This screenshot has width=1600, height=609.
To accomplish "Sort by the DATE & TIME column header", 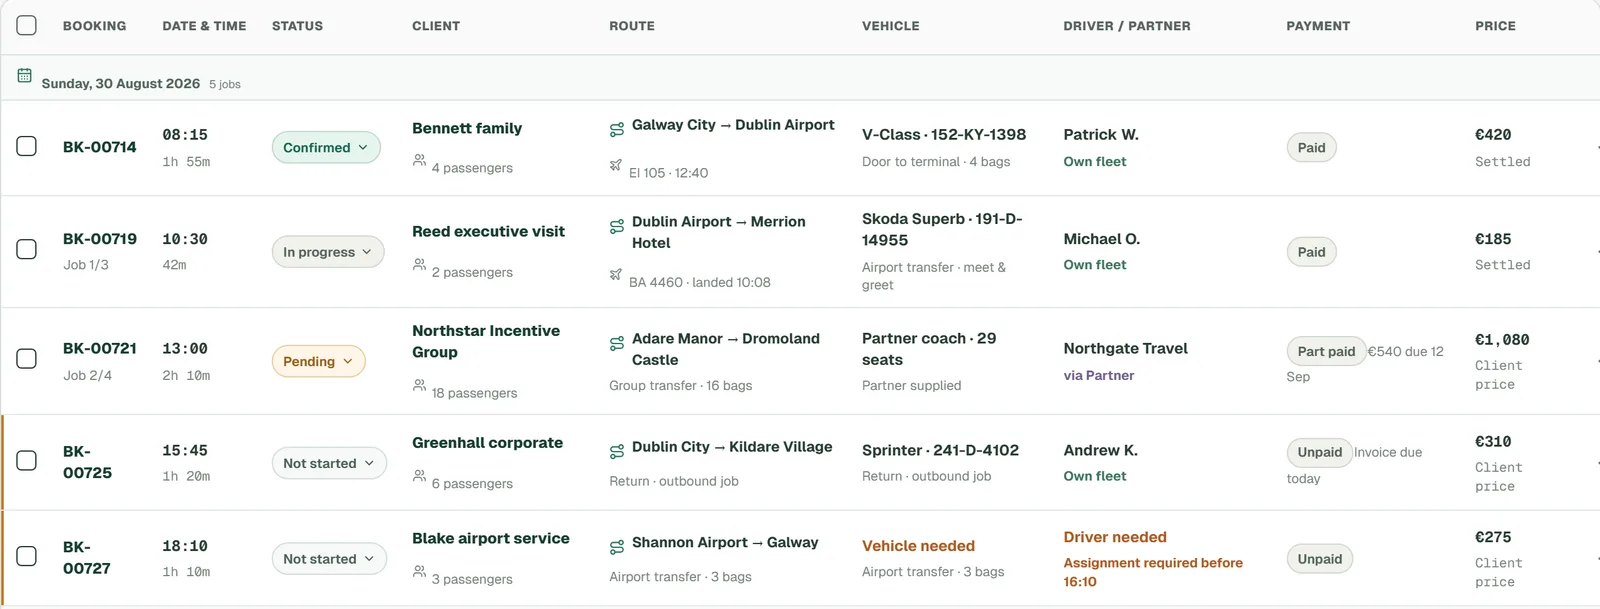I will tap(204, 26).
